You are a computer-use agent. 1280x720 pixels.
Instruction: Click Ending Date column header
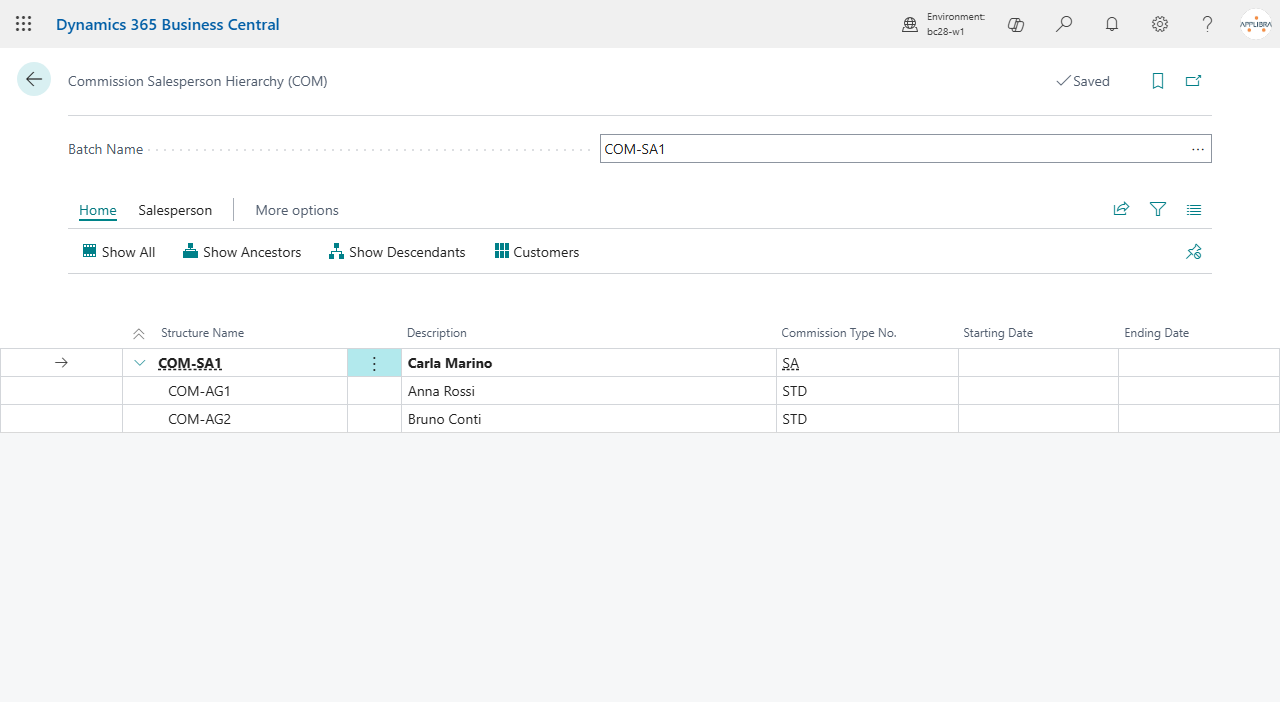[x=1156, y=333]
